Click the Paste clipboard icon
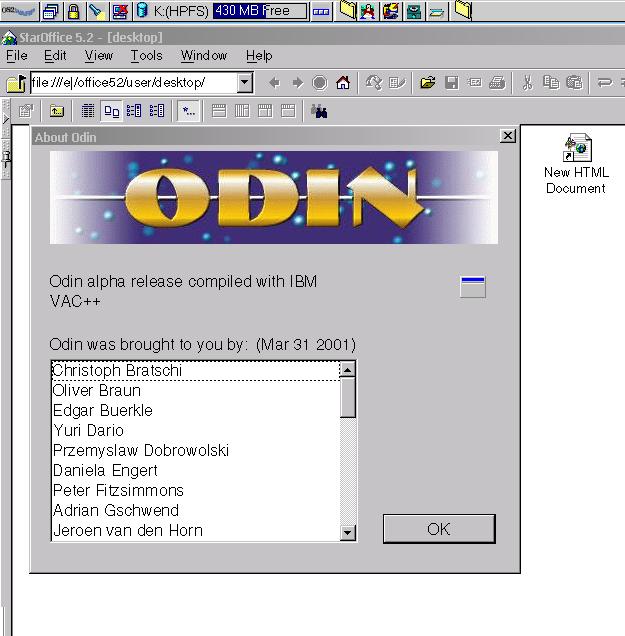The image size is (625, 636). 574,83
